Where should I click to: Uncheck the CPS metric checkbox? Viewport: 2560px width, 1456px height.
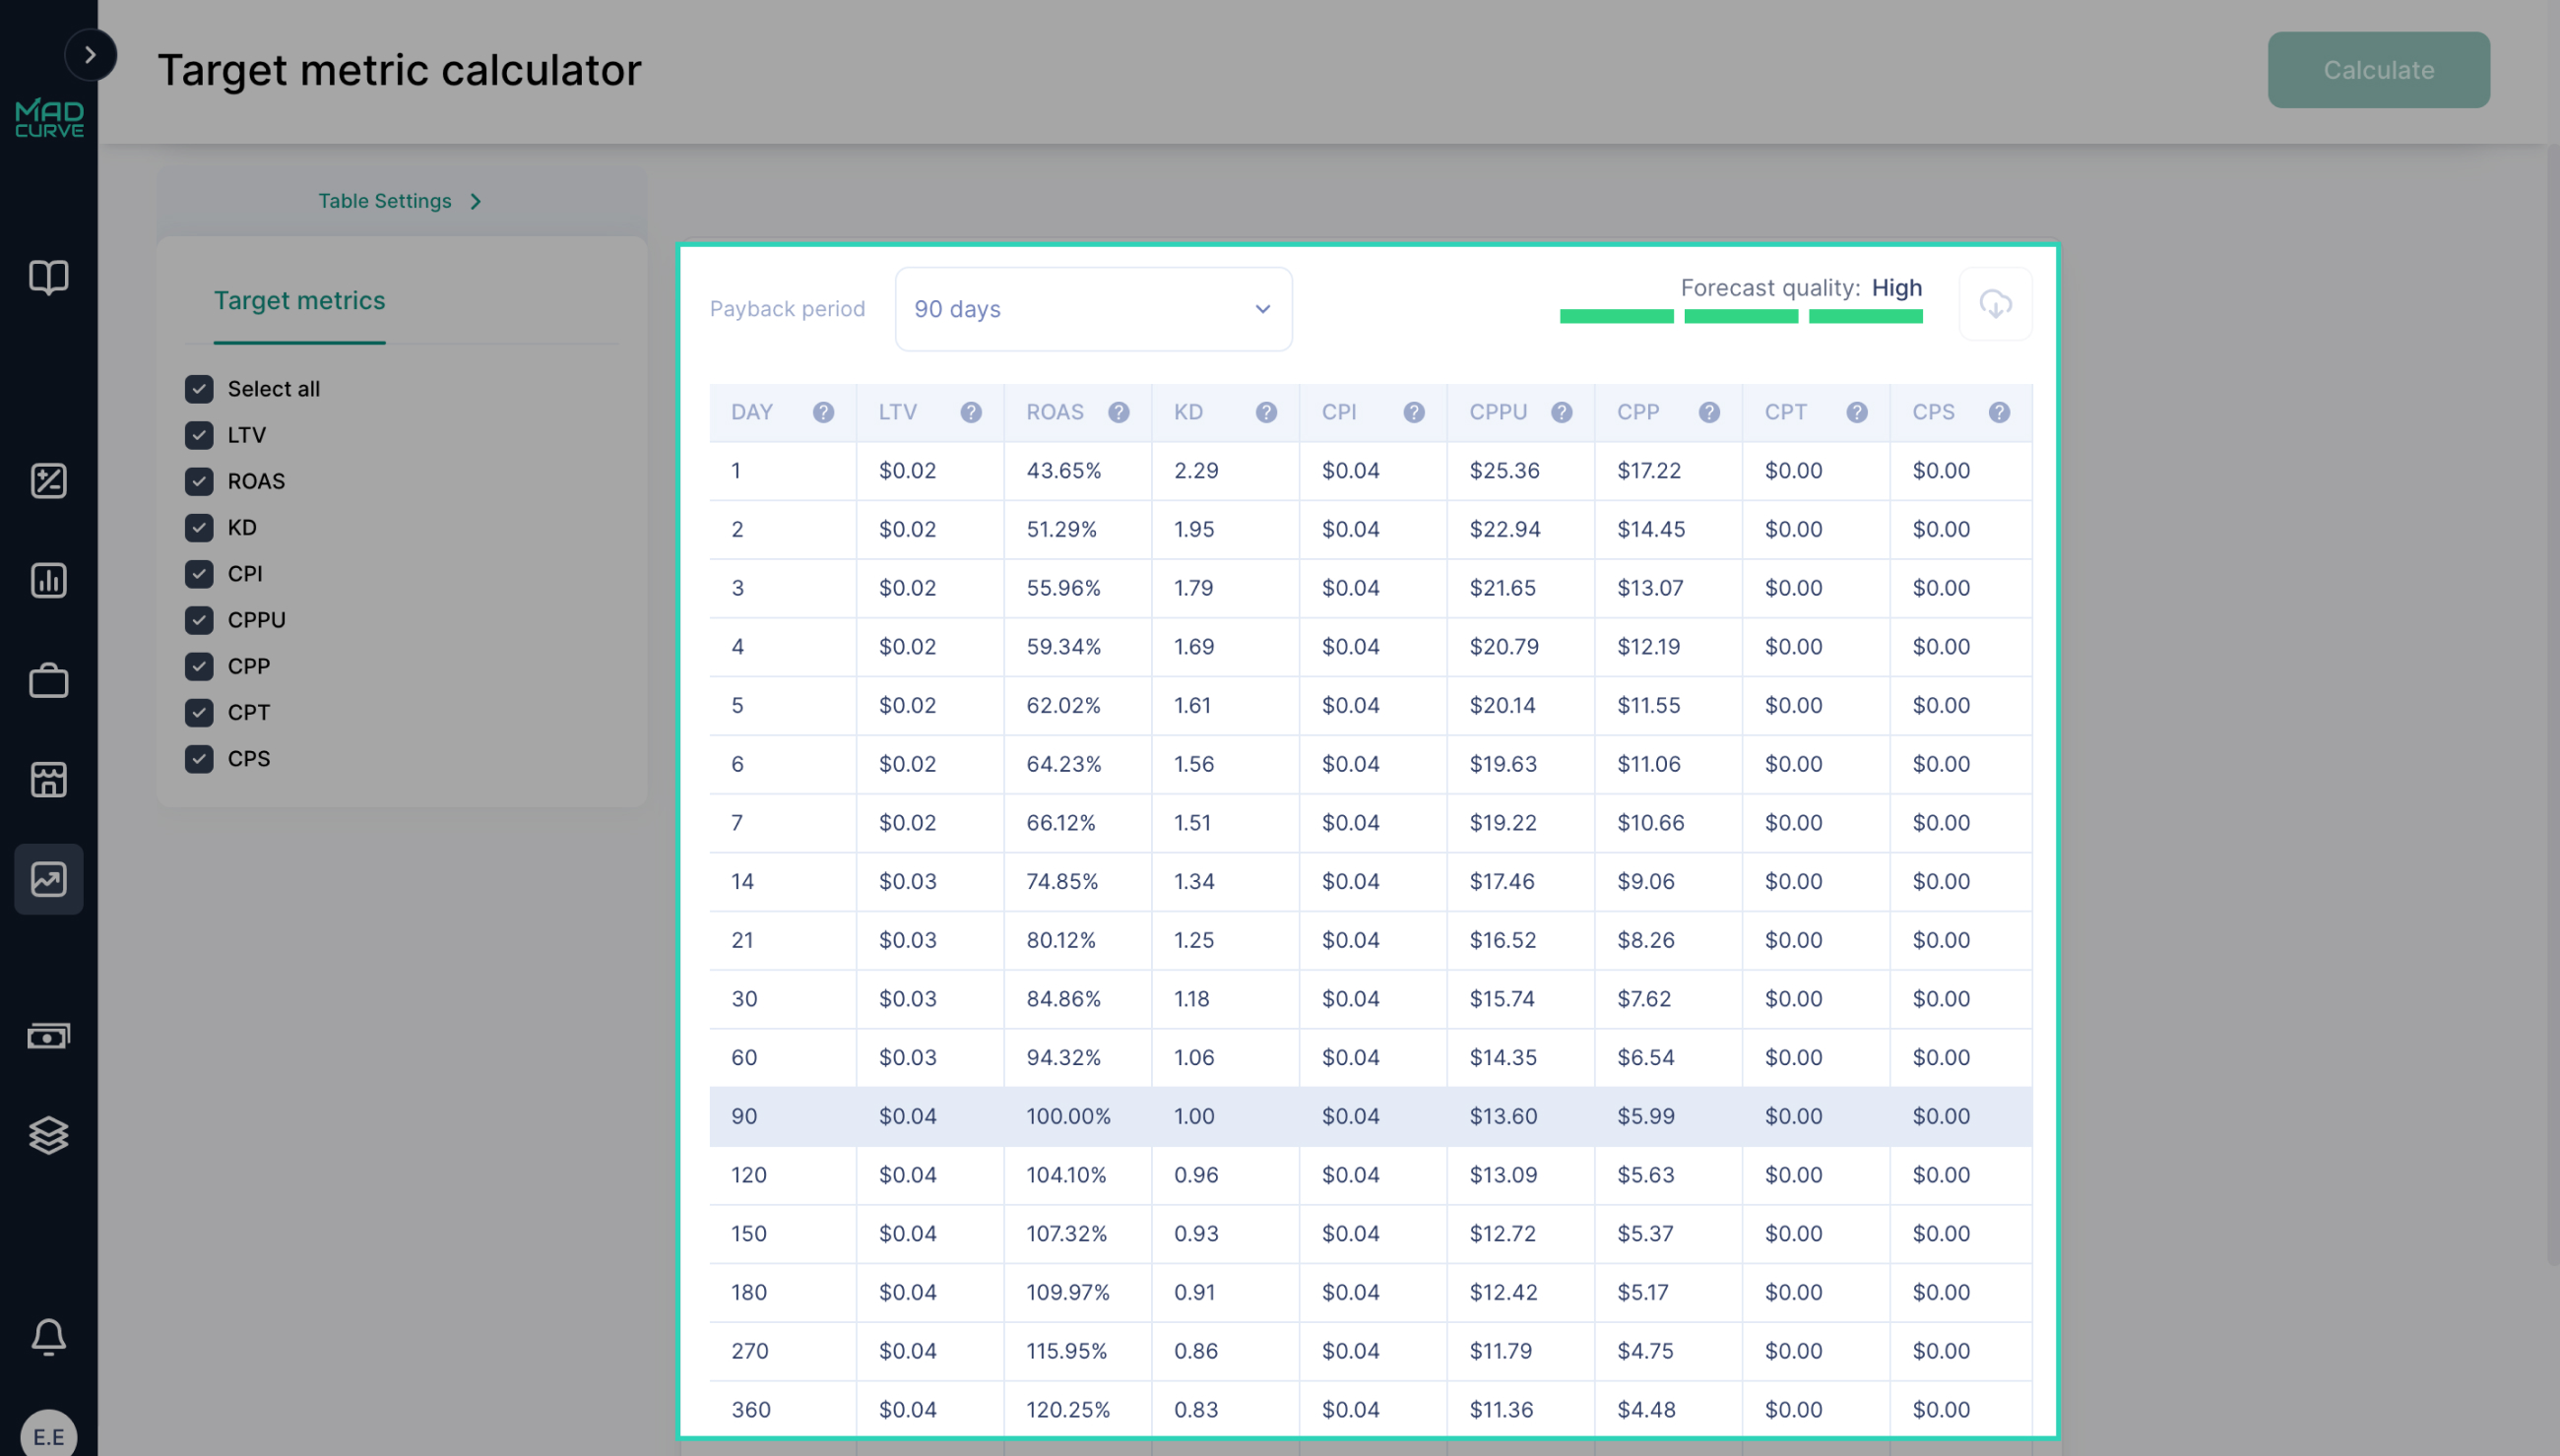(x=199, y=759)
